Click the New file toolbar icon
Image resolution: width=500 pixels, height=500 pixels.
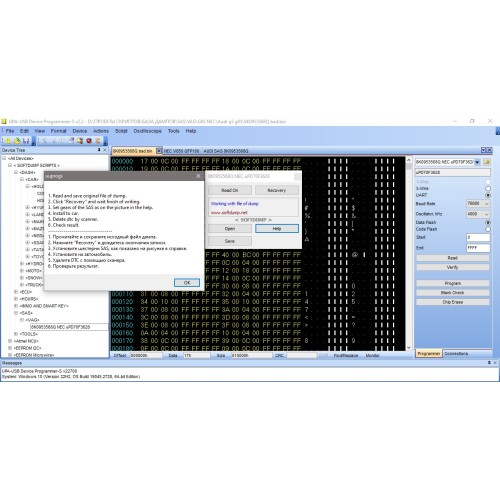pos(8,141)
